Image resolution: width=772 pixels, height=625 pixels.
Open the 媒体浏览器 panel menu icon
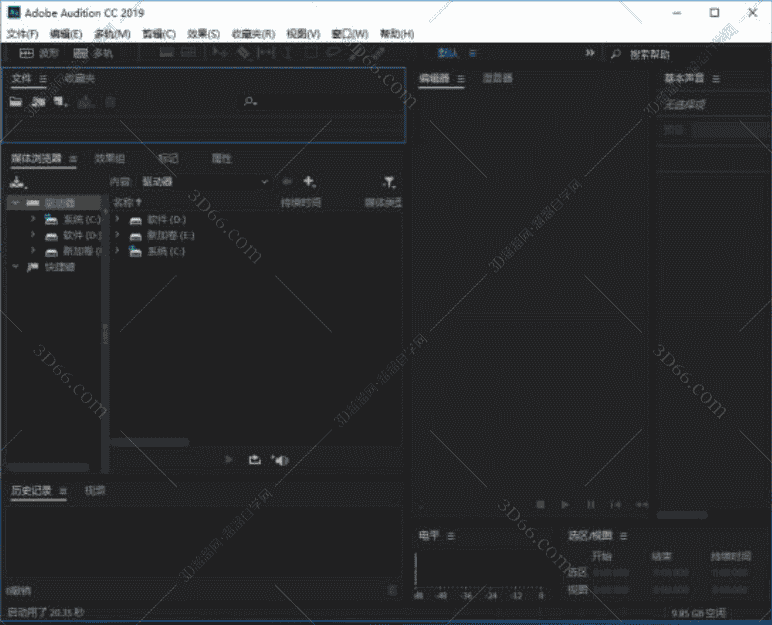(x=73, y=159)
